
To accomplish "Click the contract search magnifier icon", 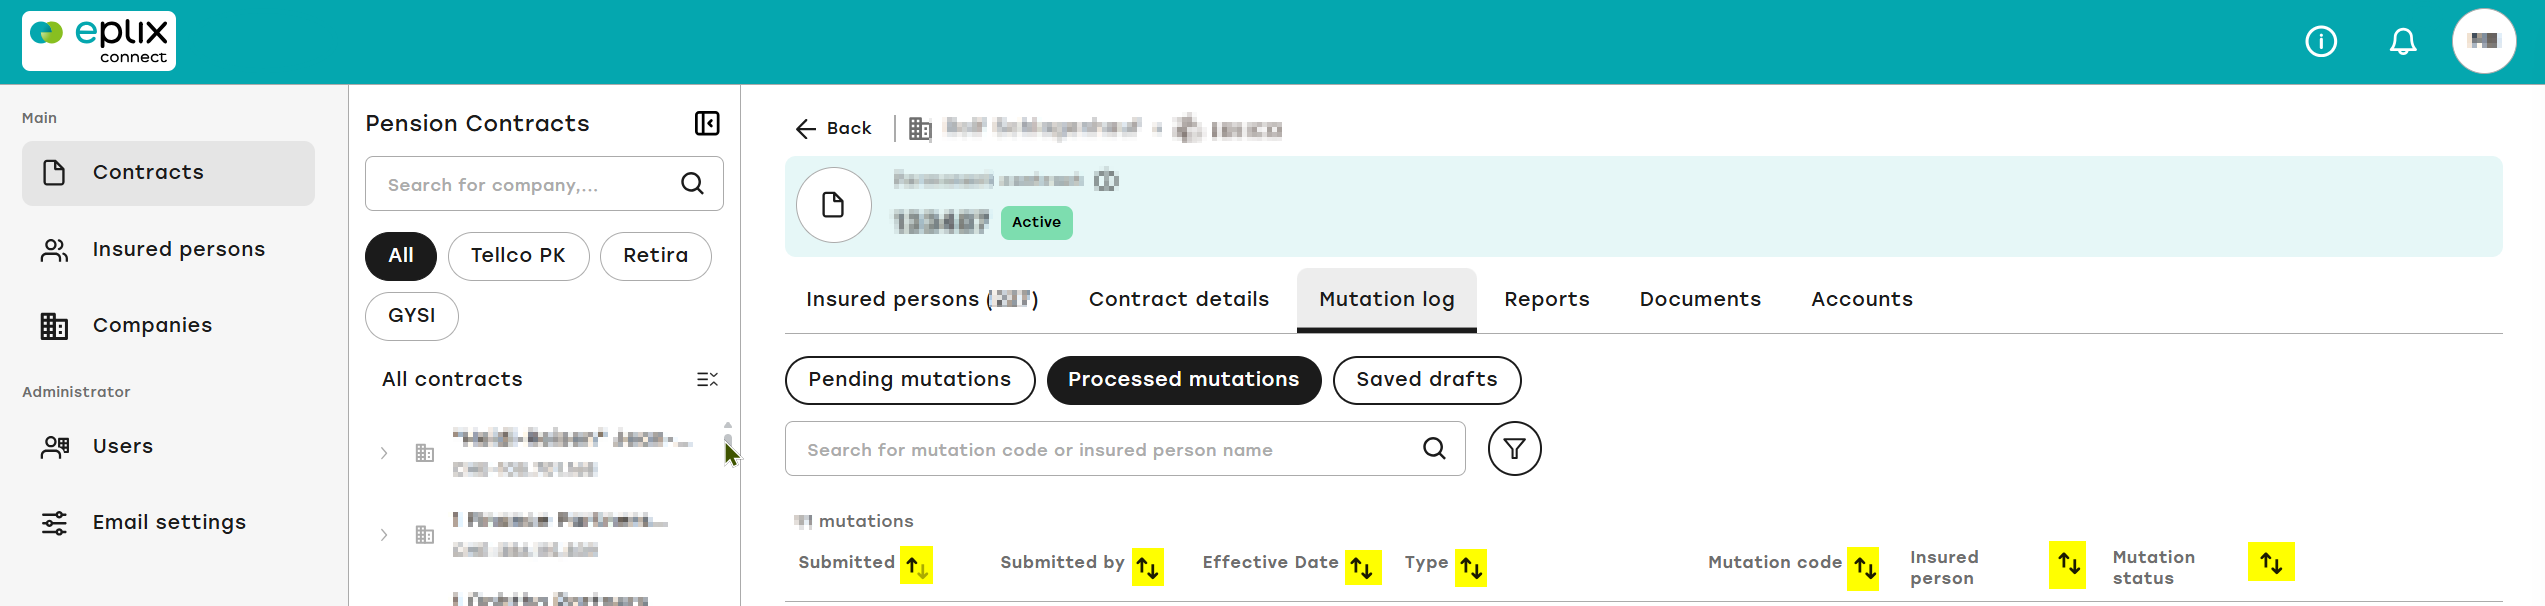I will tap(692, 183).
